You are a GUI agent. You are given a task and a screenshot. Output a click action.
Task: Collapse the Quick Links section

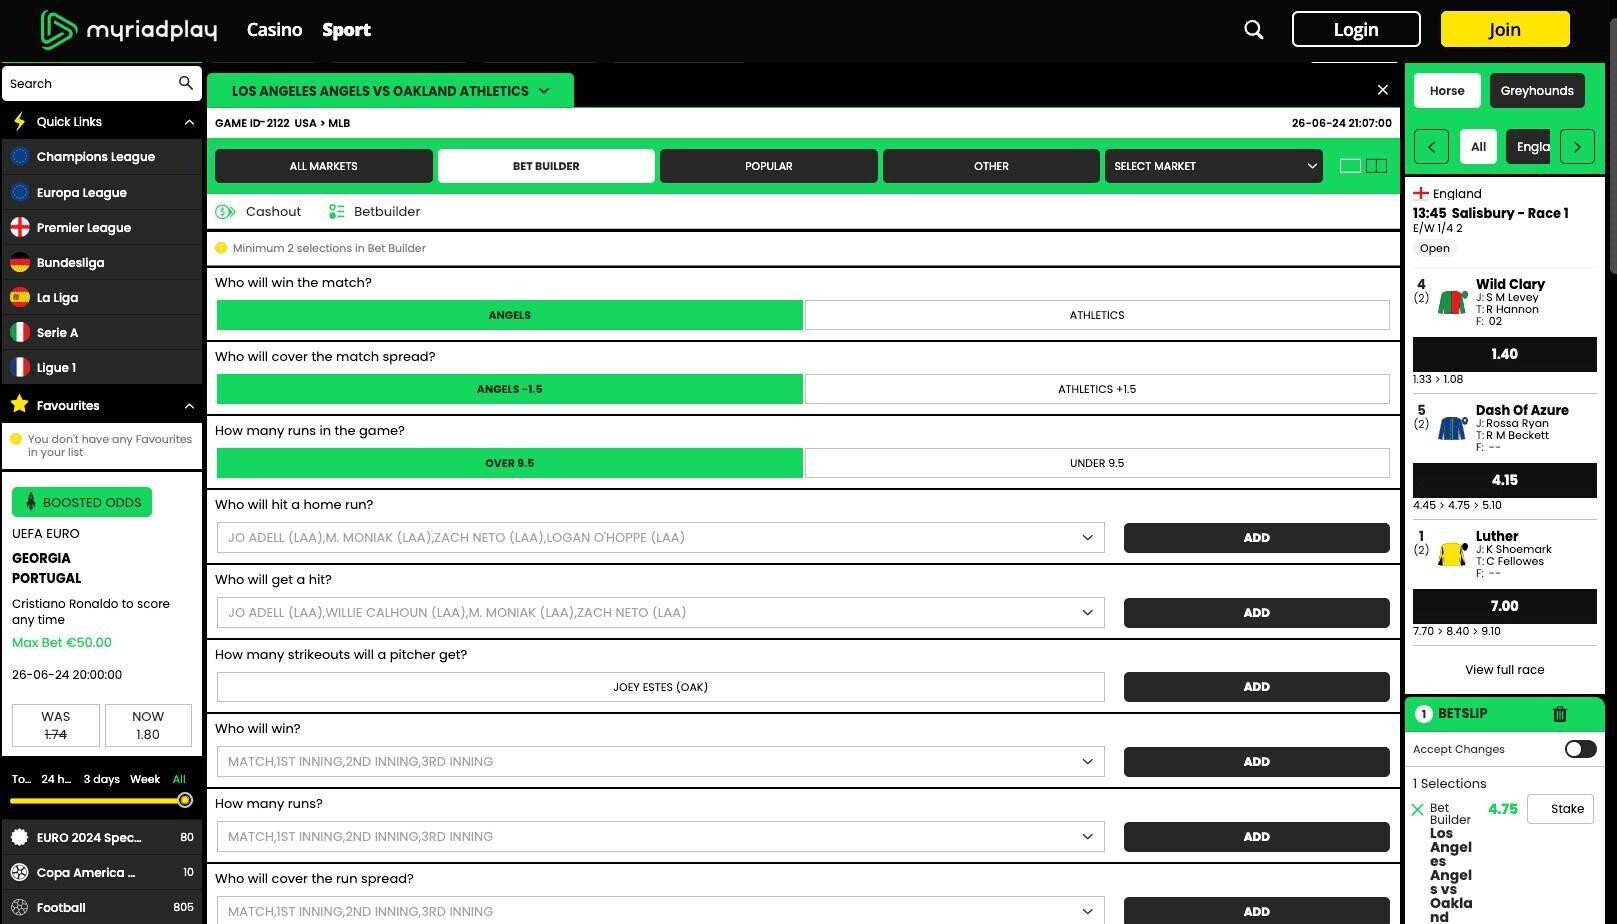click(x=189, y=122)
